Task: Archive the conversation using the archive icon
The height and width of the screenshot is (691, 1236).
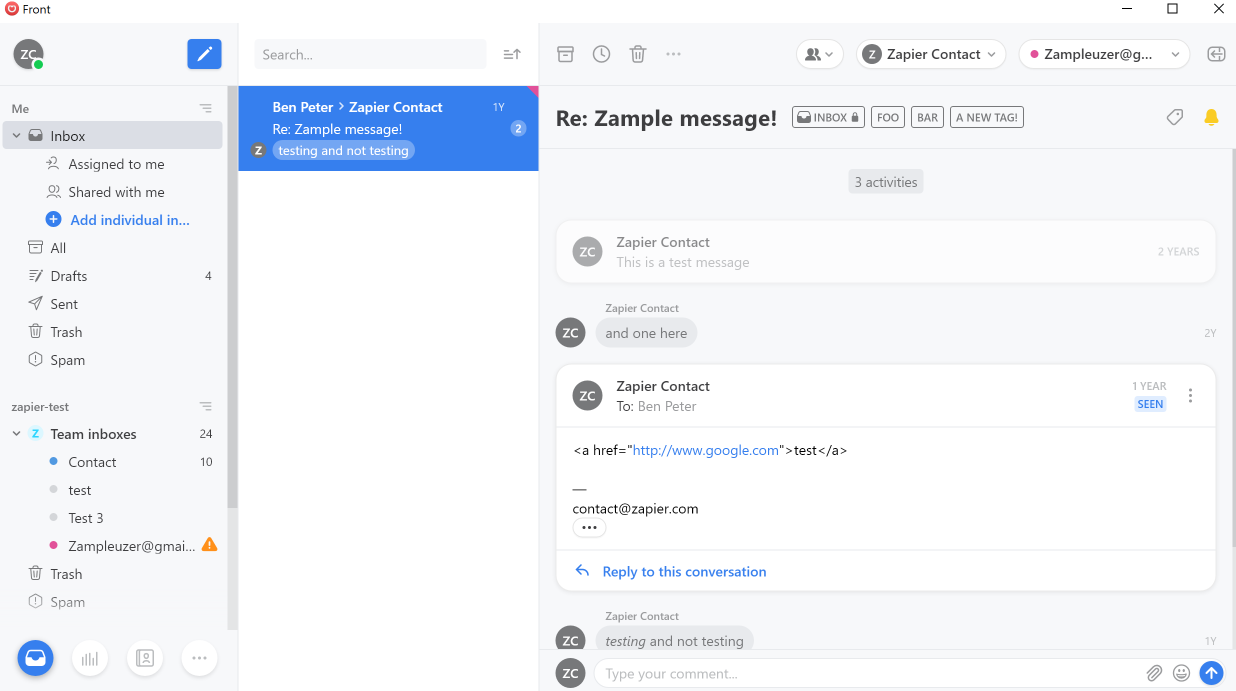Action: [565, 54]
